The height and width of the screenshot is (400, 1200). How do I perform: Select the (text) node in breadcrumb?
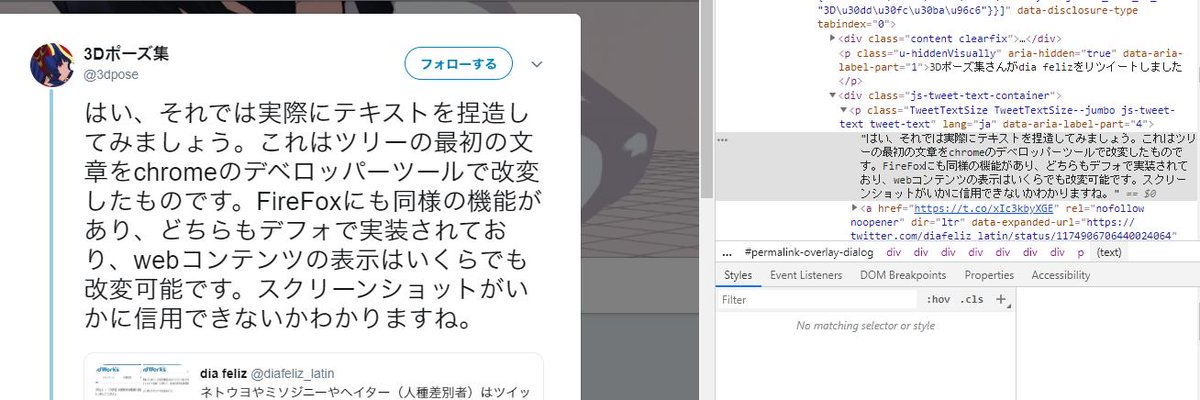[x=1109, y=253]
